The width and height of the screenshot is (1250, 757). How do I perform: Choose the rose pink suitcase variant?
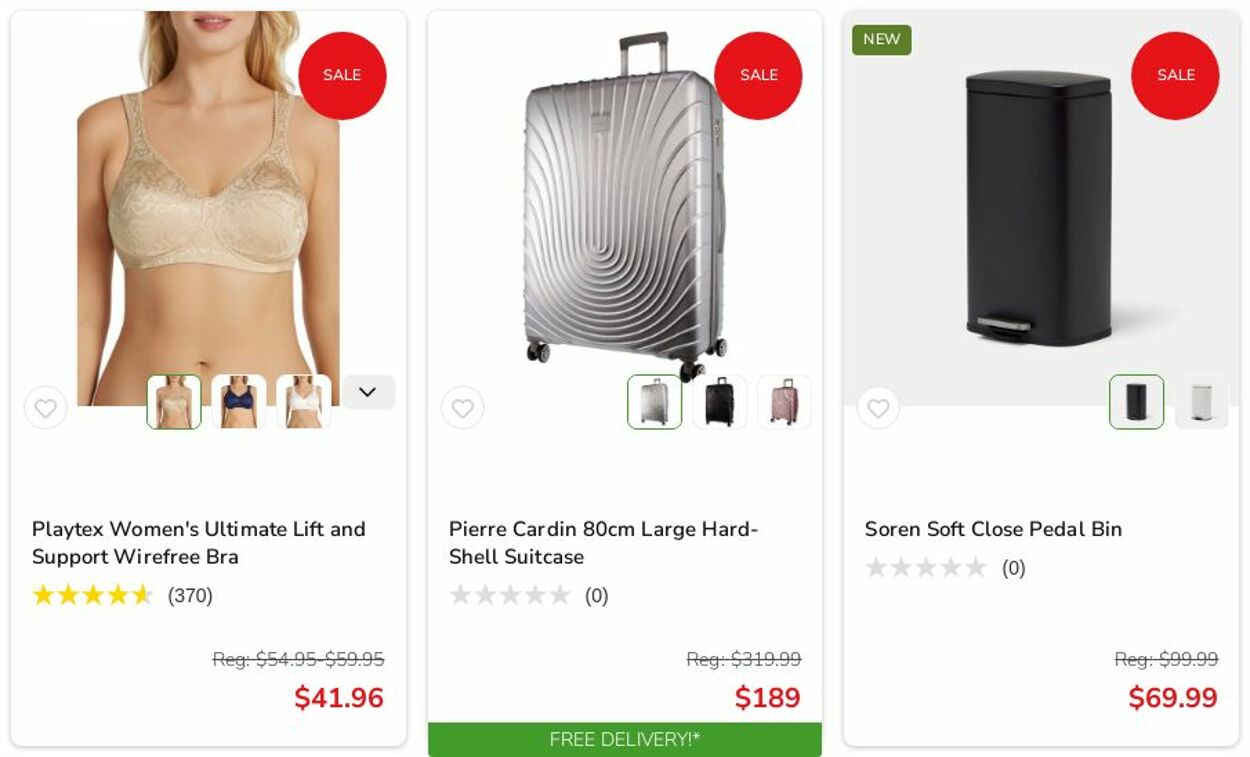pos(785,402)
